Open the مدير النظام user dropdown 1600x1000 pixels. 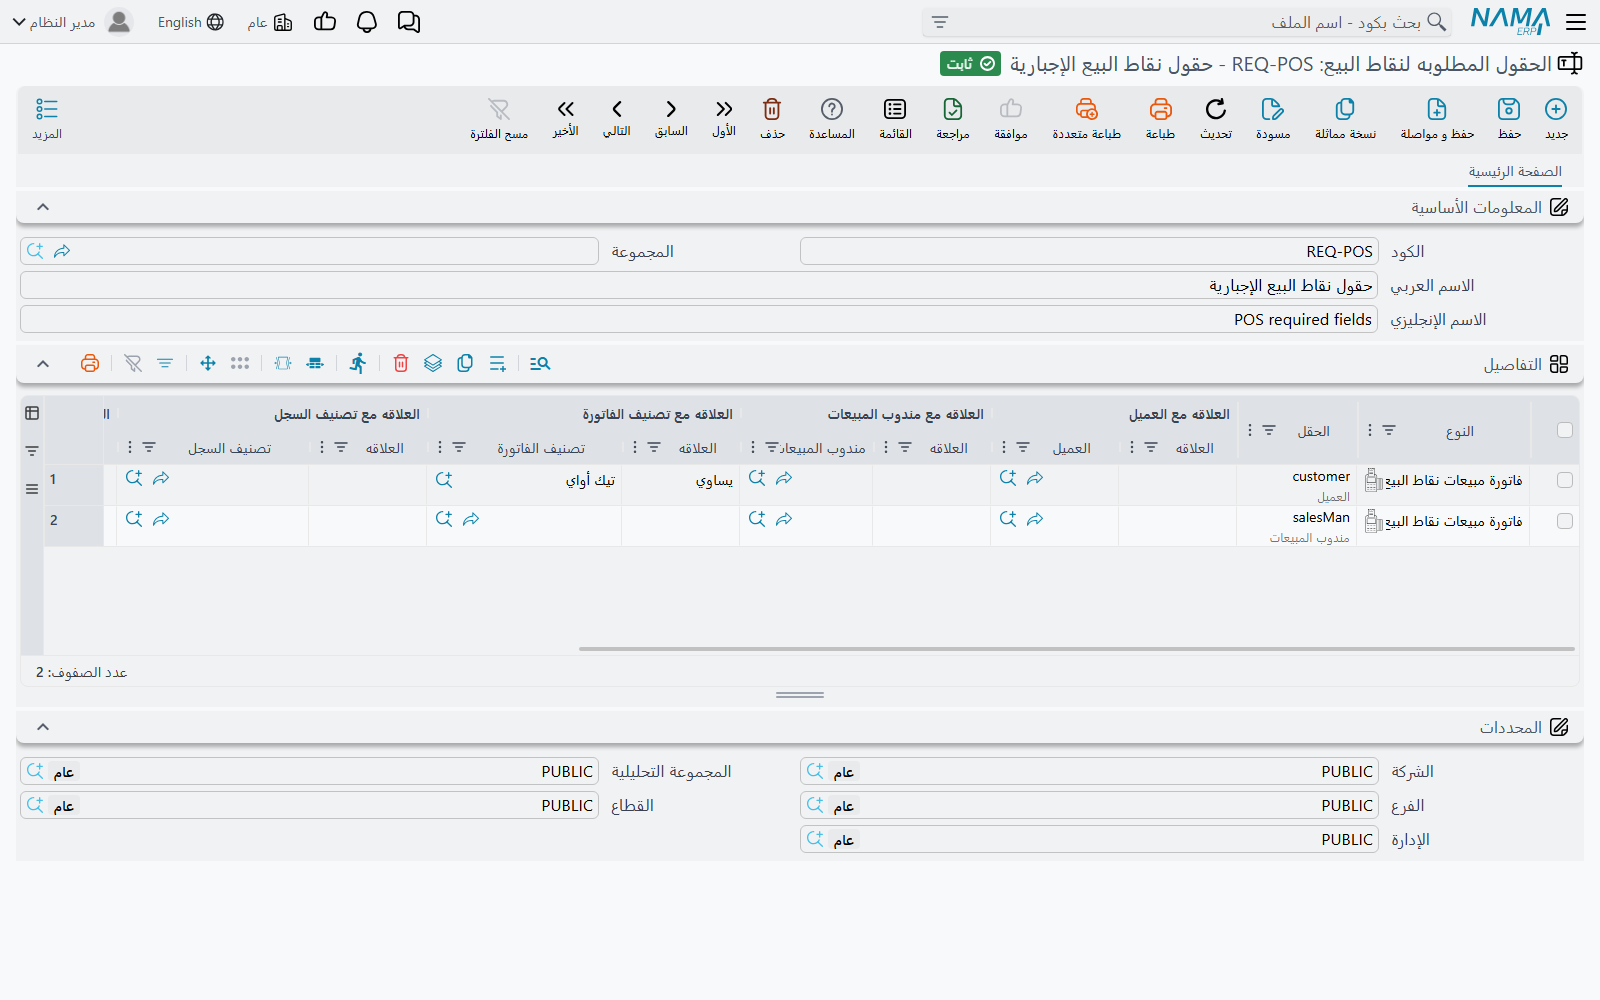point(72,22)
